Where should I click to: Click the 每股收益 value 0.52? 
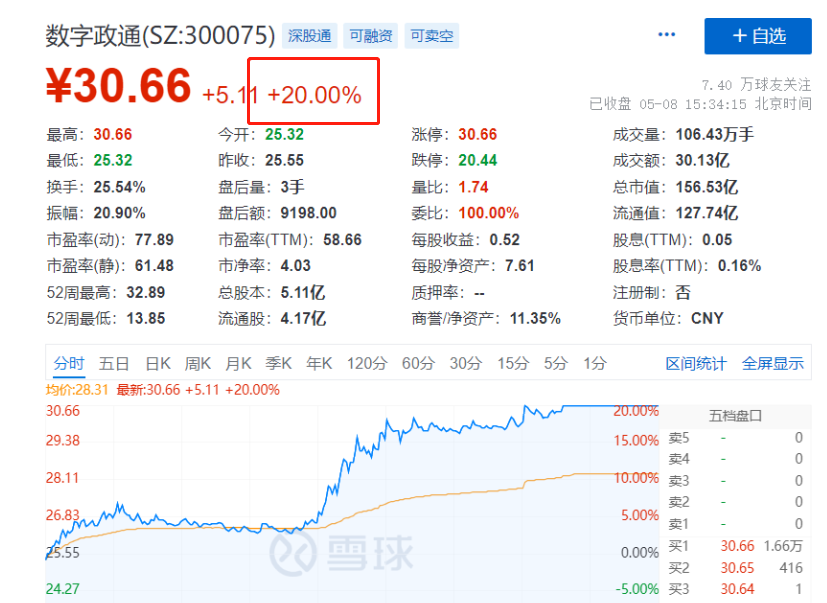pyautogui.click(x=504, y=240)
